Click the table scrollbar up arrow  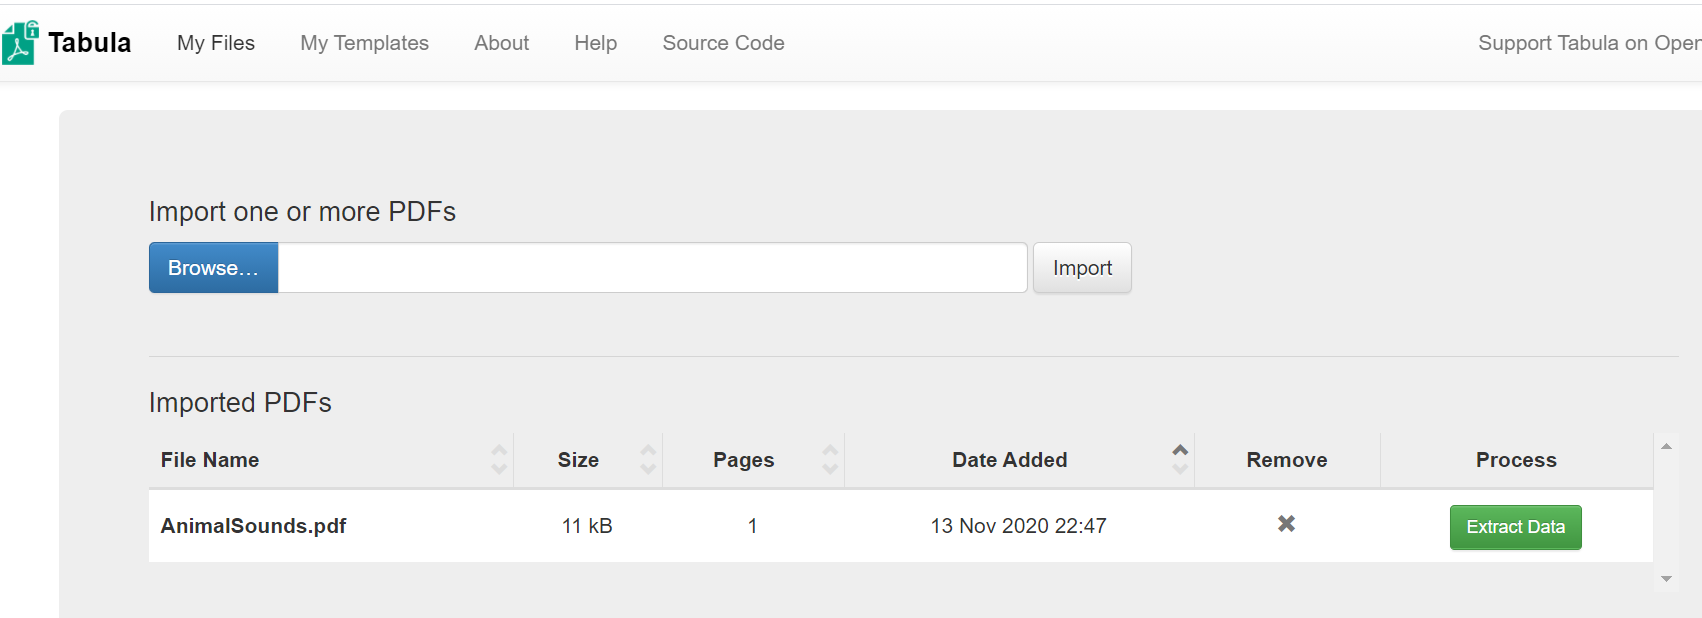tap(1666, 446)
